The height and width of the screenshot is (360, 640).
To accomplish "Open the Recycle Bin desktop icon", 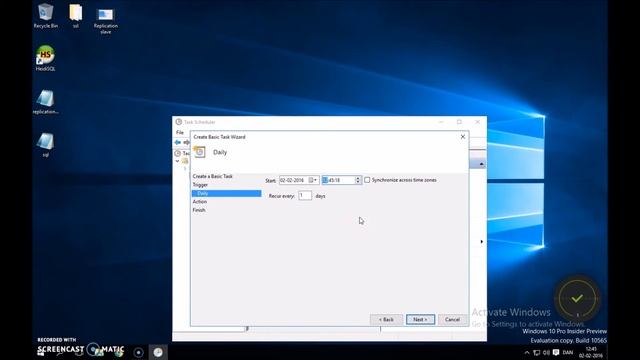I will coord(45,16).
